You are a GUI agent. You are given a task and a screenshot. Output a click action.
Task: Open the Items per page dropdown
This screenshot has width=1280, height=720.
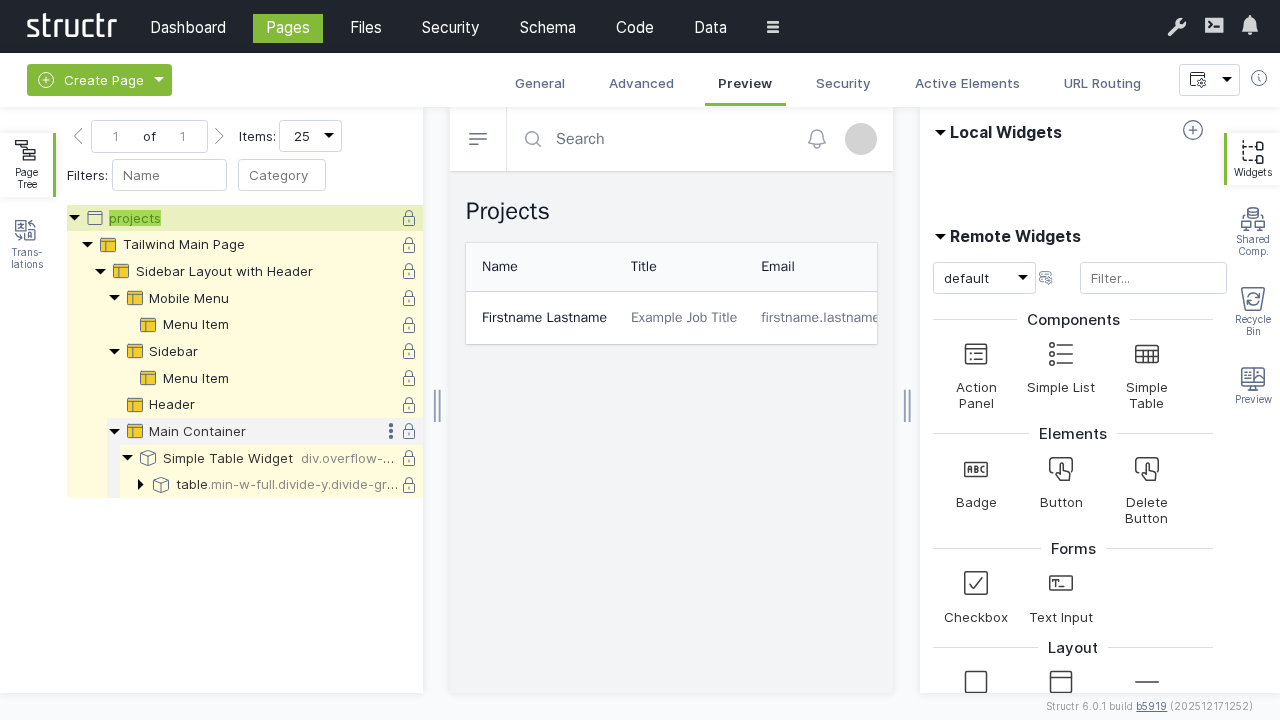click(x=310, y=137)
